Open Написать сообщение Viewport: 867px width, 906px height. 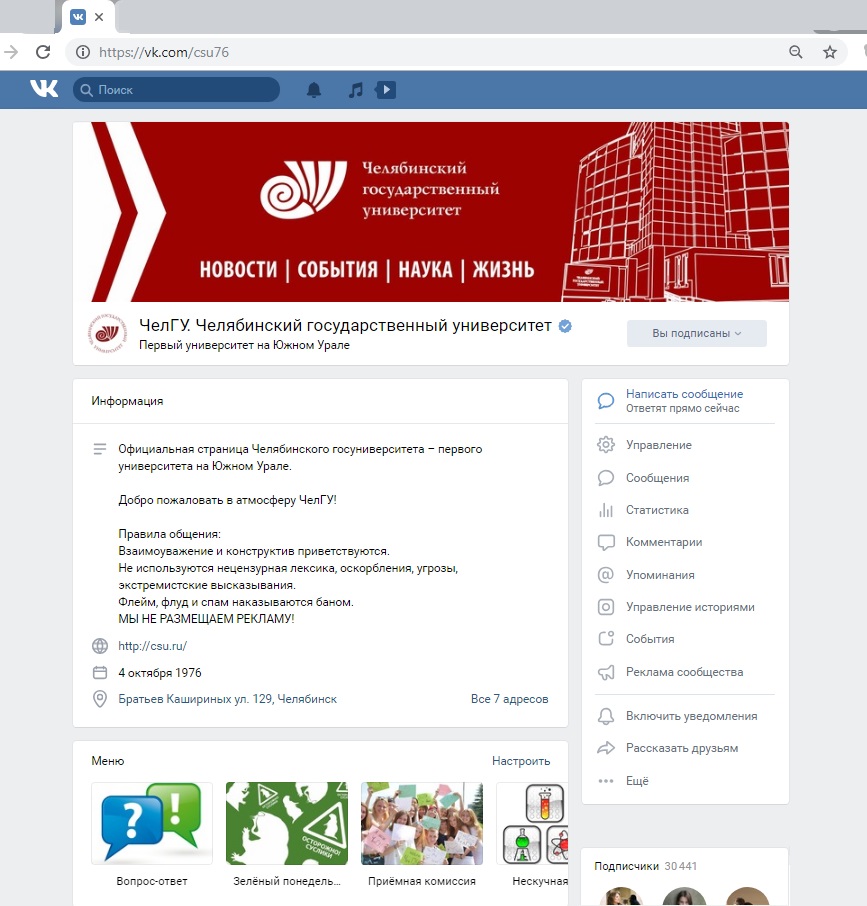click(684, 393)
